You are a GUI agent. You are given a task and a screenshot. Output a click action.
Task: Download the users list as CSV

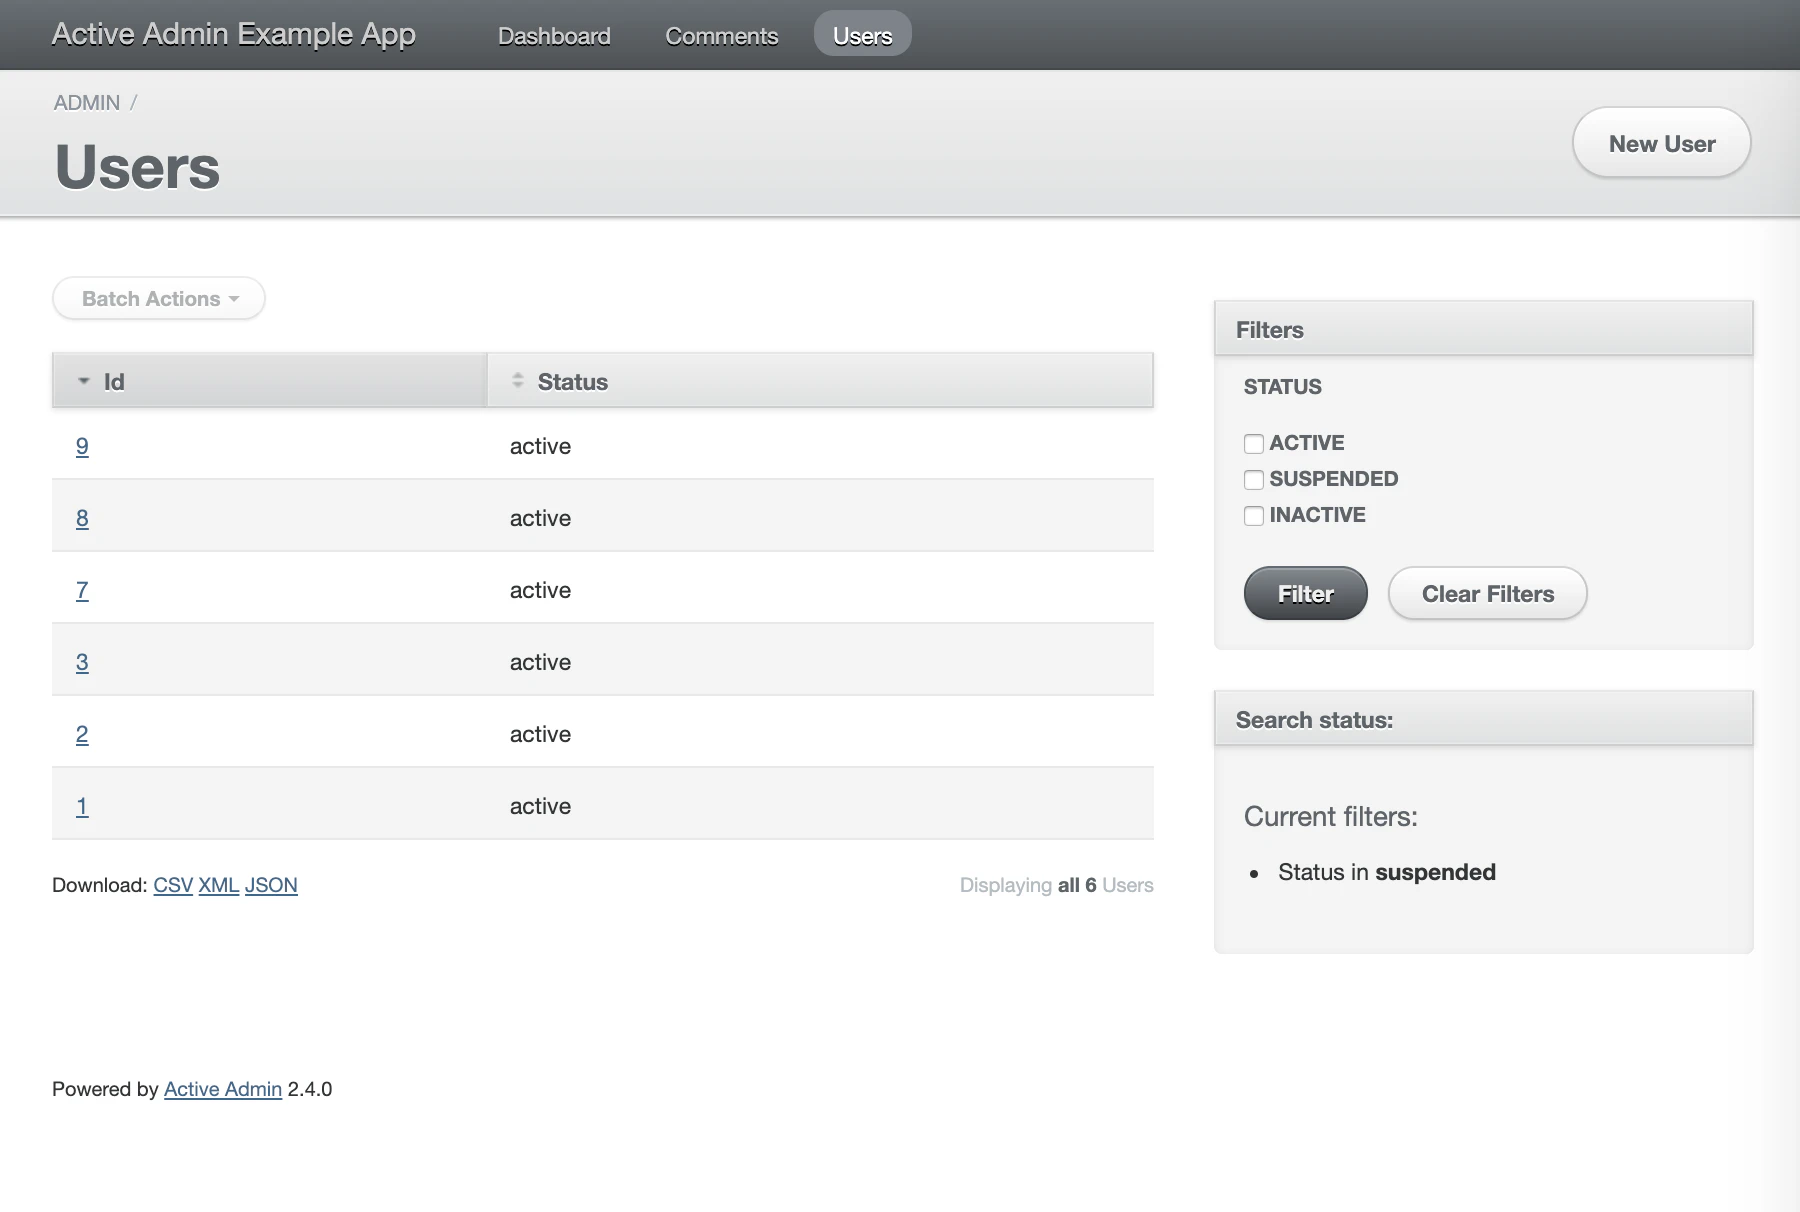point(173,885)
